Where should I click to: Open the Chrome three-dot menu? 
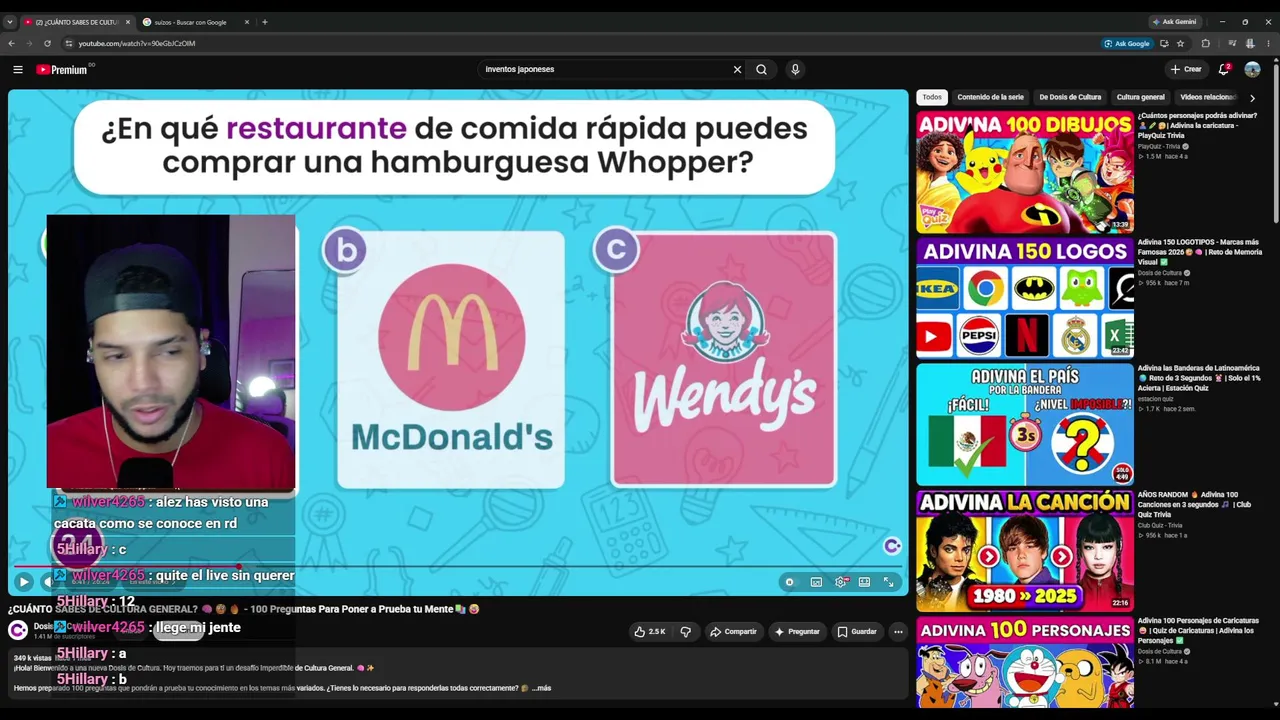point(1268,43)
